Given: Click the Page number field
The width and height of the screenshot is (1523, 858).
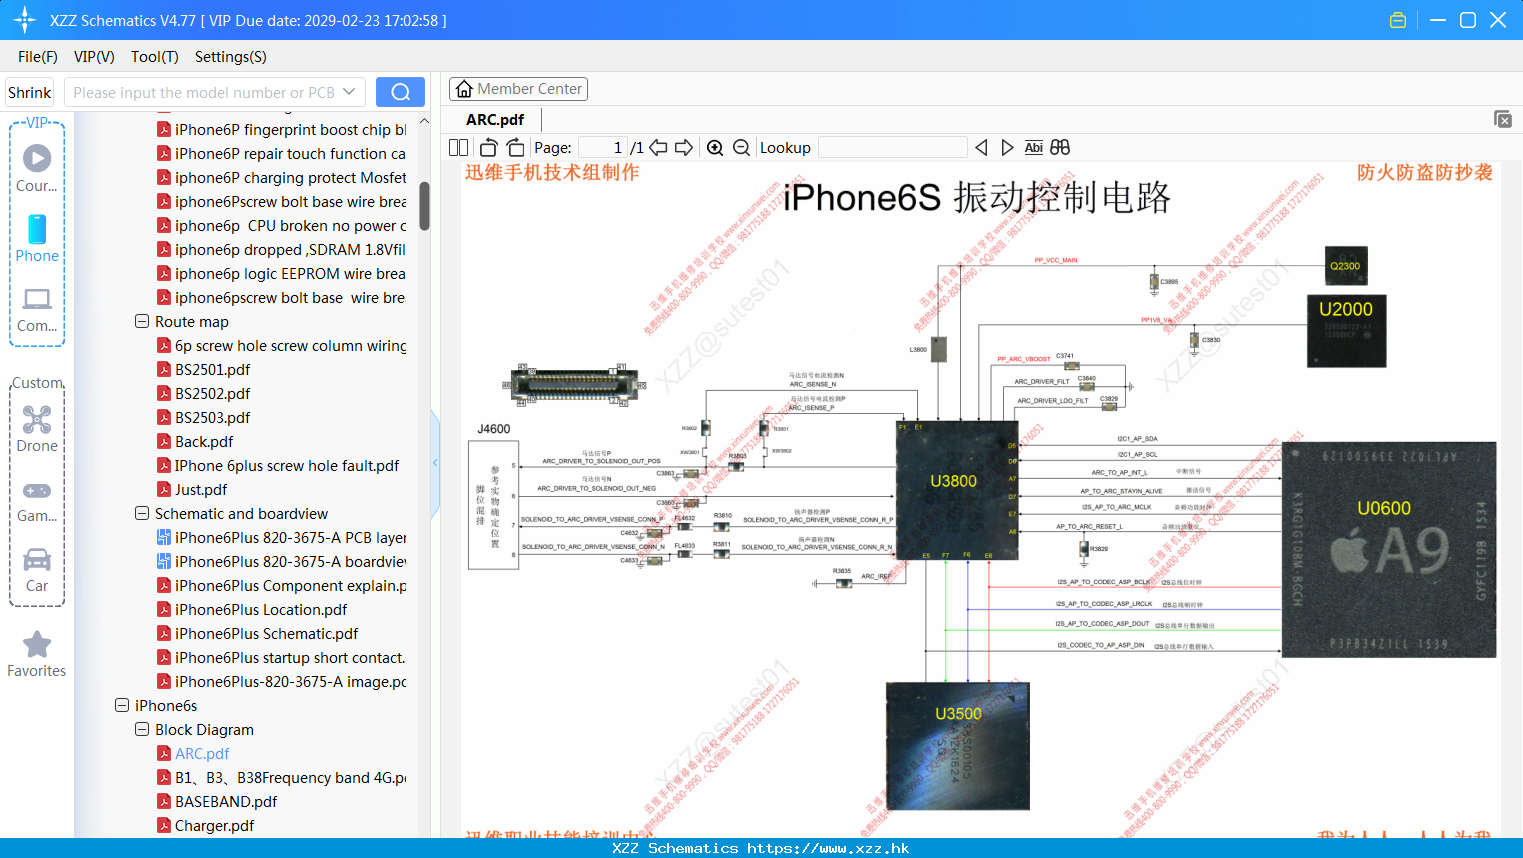Looking at the screenshot, I should (603, 147).
